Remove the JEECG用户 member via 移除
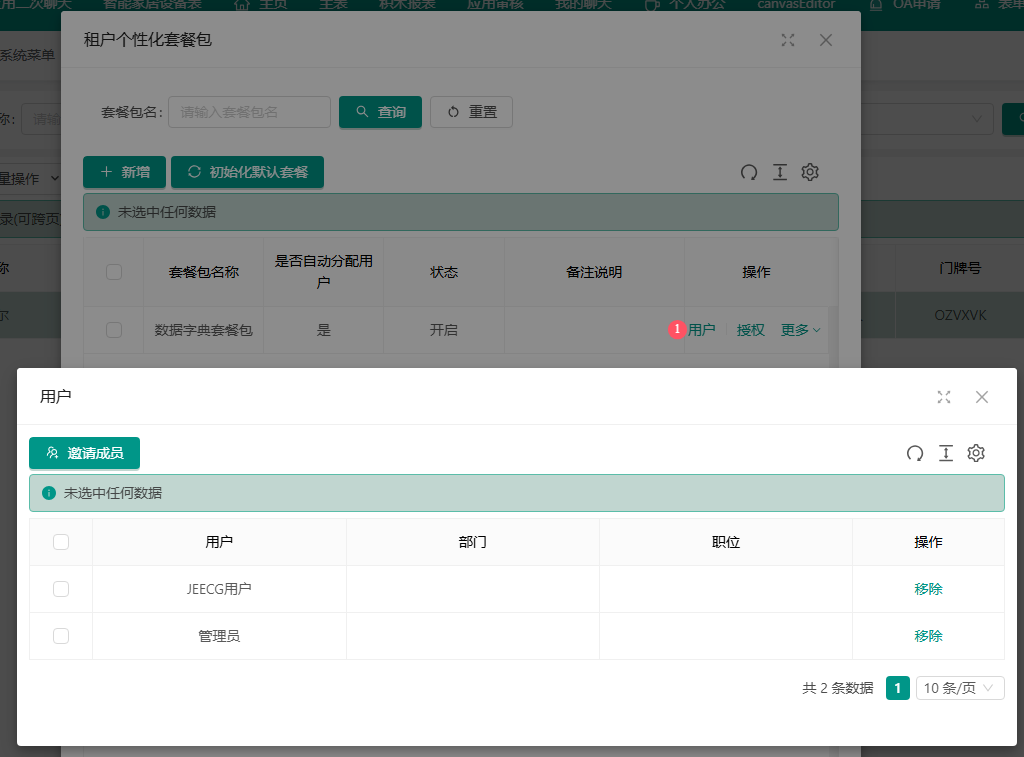 pyautogui.click(x=928, y=589)
